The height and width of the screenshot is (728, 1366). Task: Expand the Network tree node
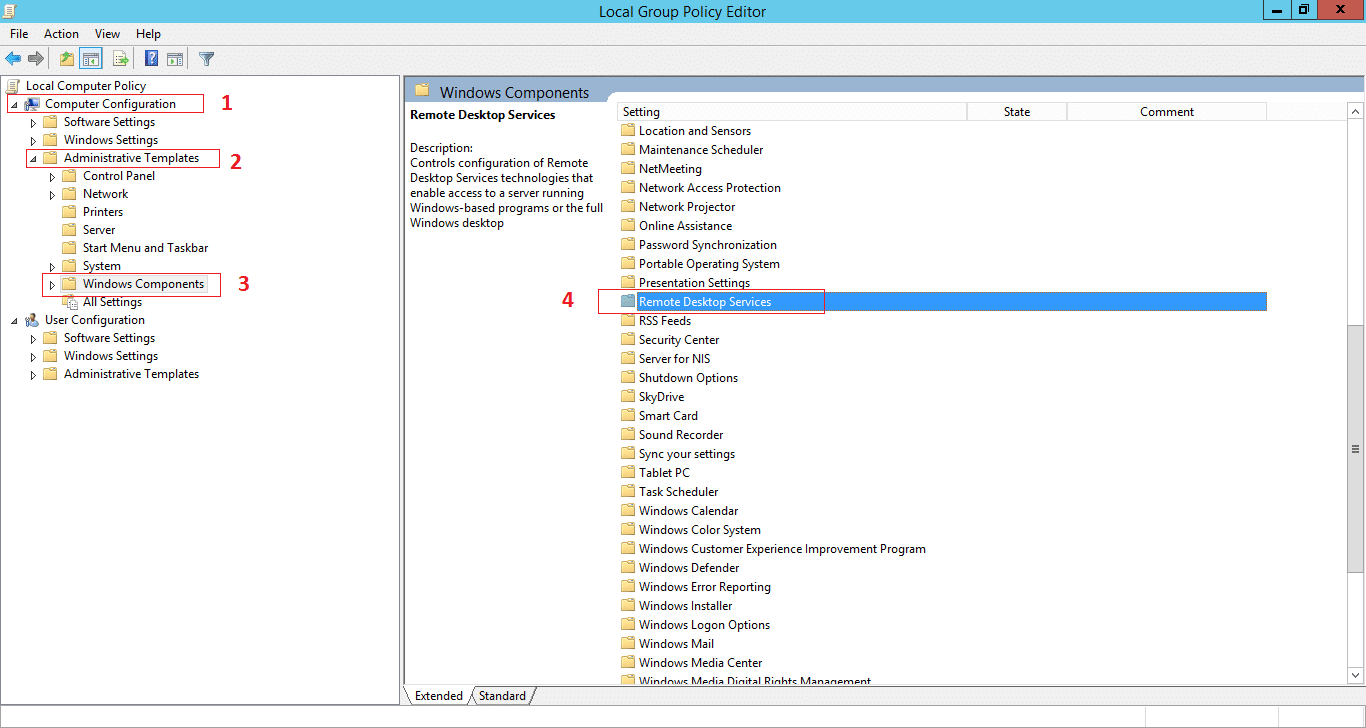point(52,194)
